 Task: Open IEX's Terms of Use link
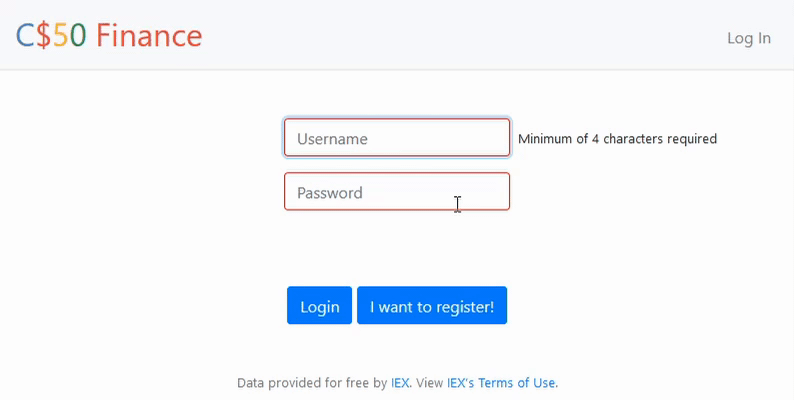pos(501,383)
